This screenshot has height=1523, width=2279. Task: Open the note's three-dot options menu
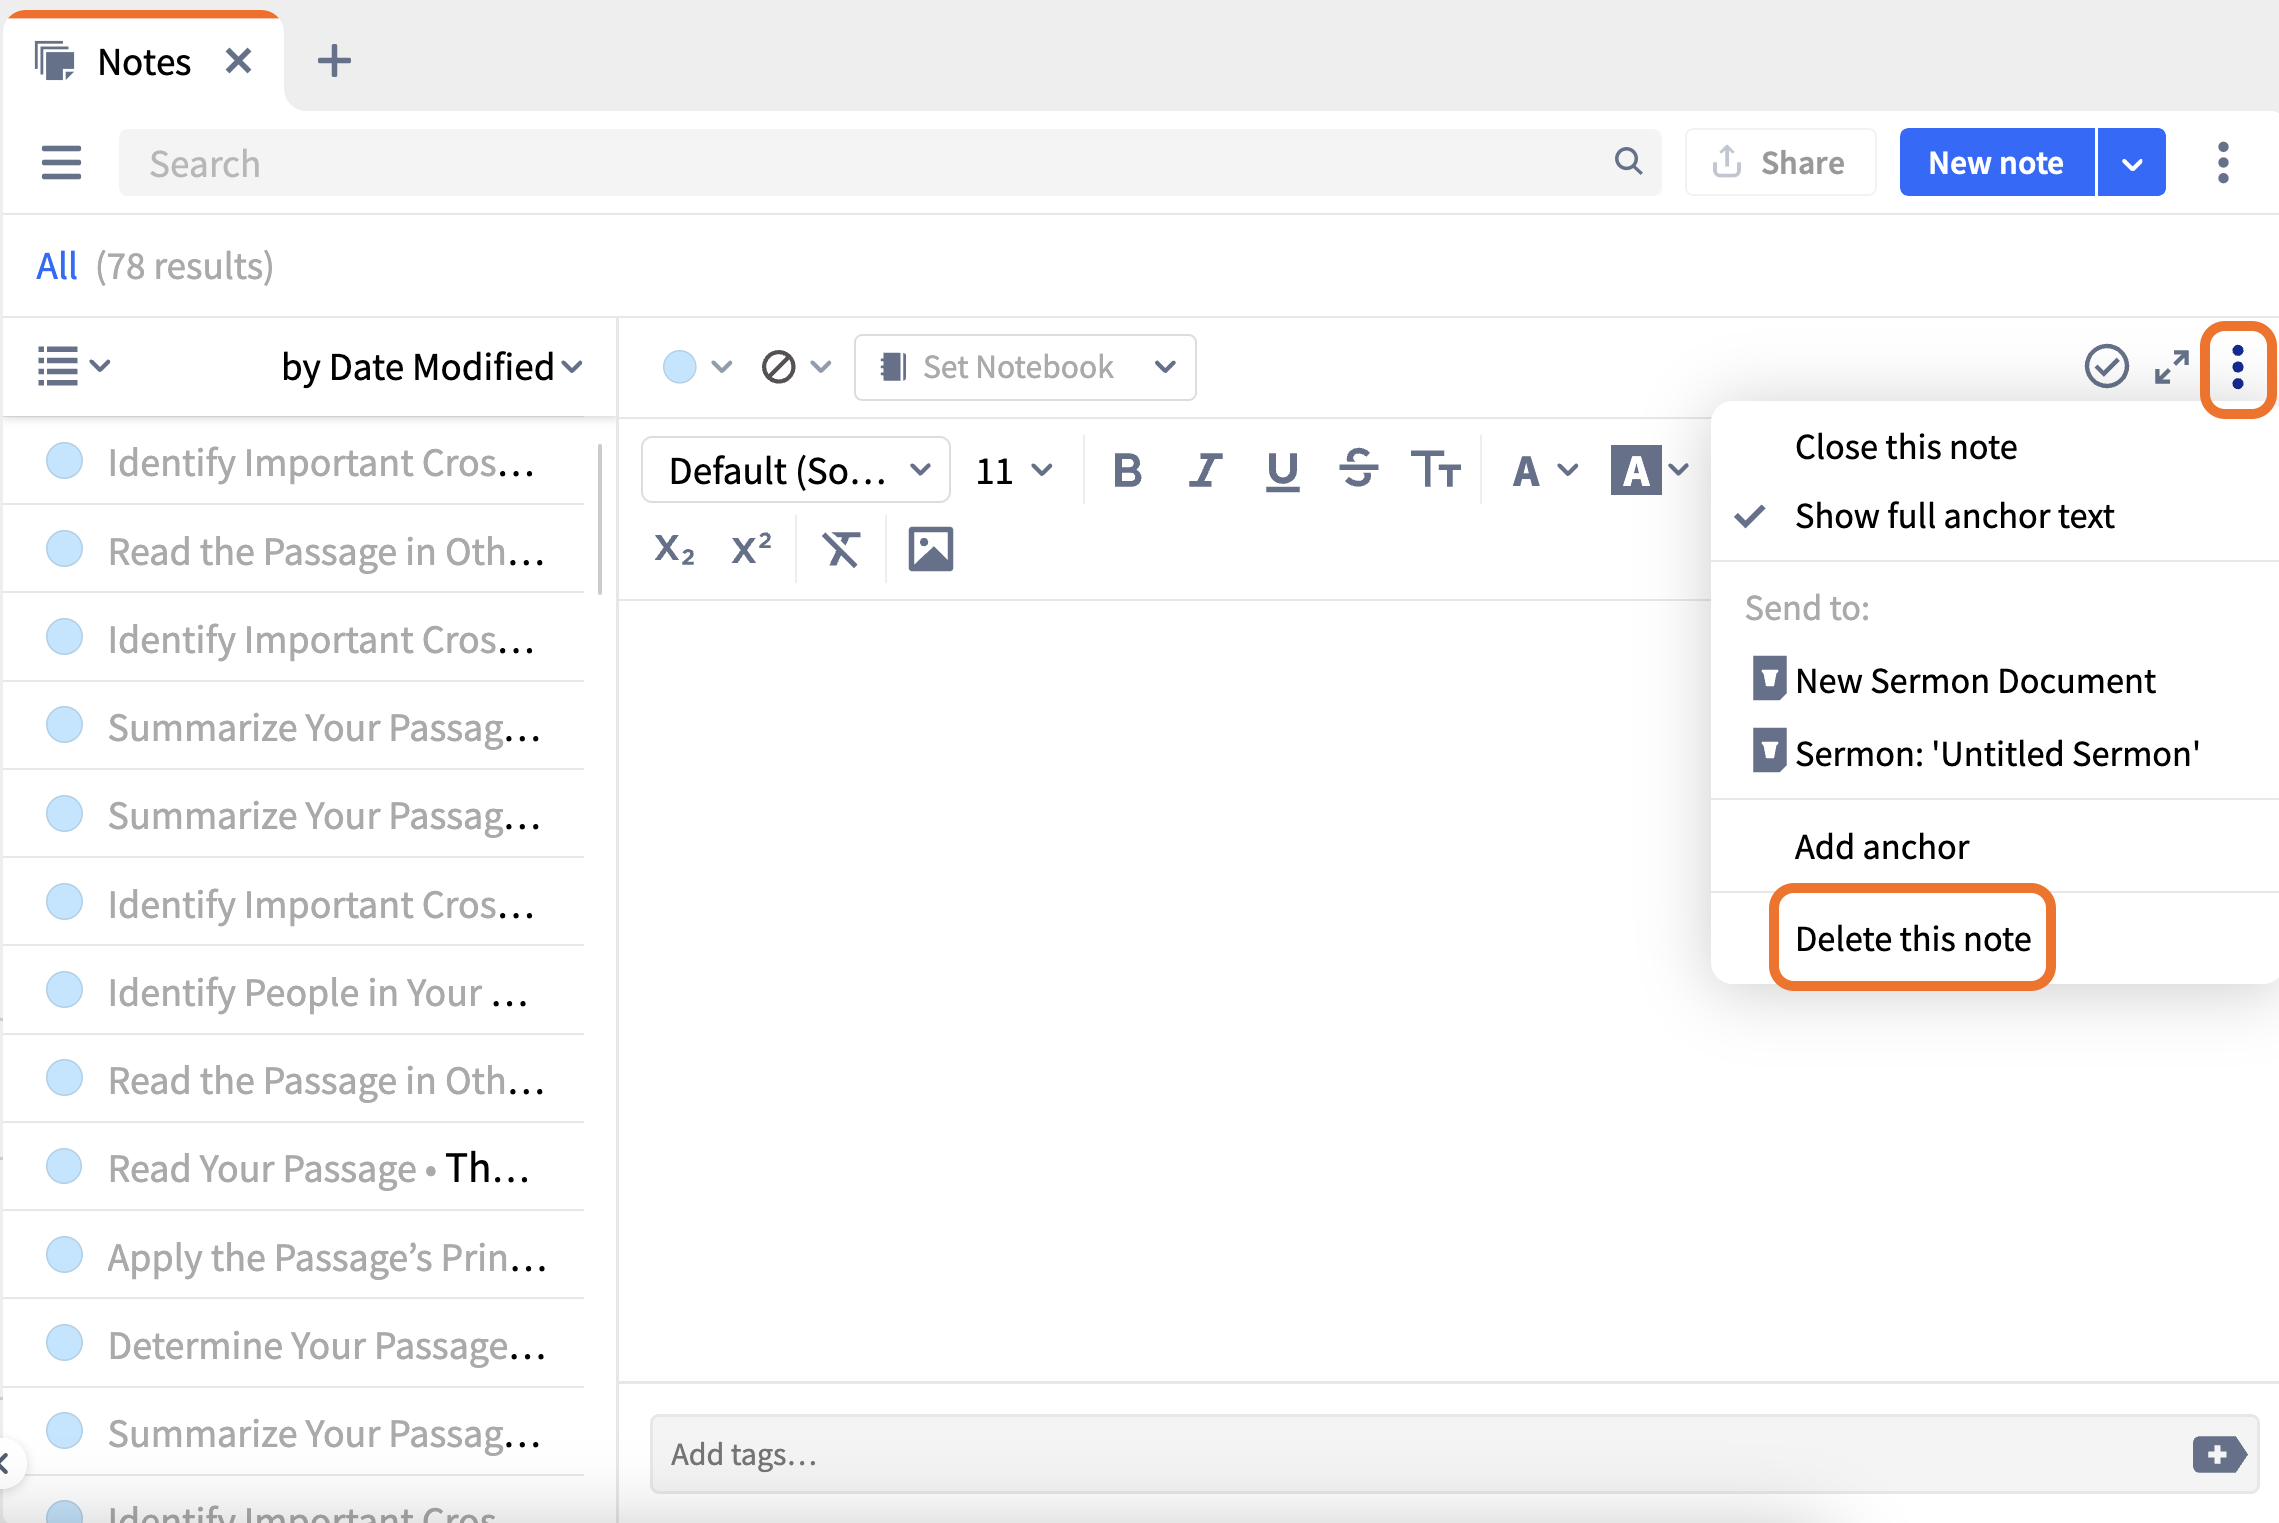(x=2238, y=368)
